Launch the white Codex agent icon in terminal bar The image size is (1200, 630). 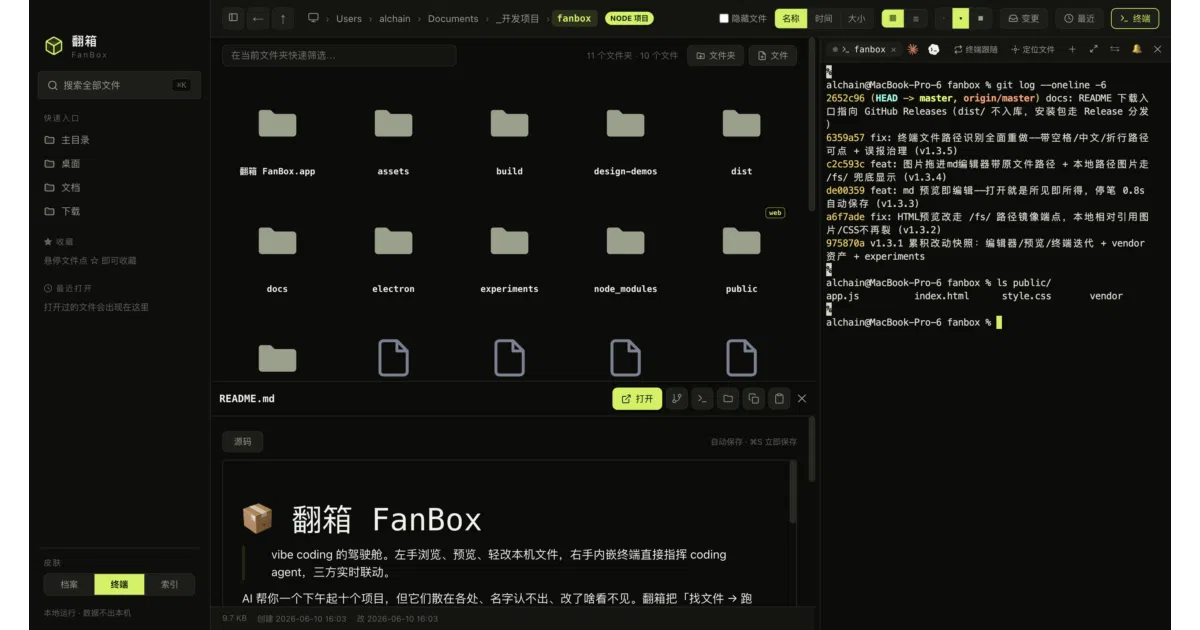pyautogui.click(x=934, y=49)
